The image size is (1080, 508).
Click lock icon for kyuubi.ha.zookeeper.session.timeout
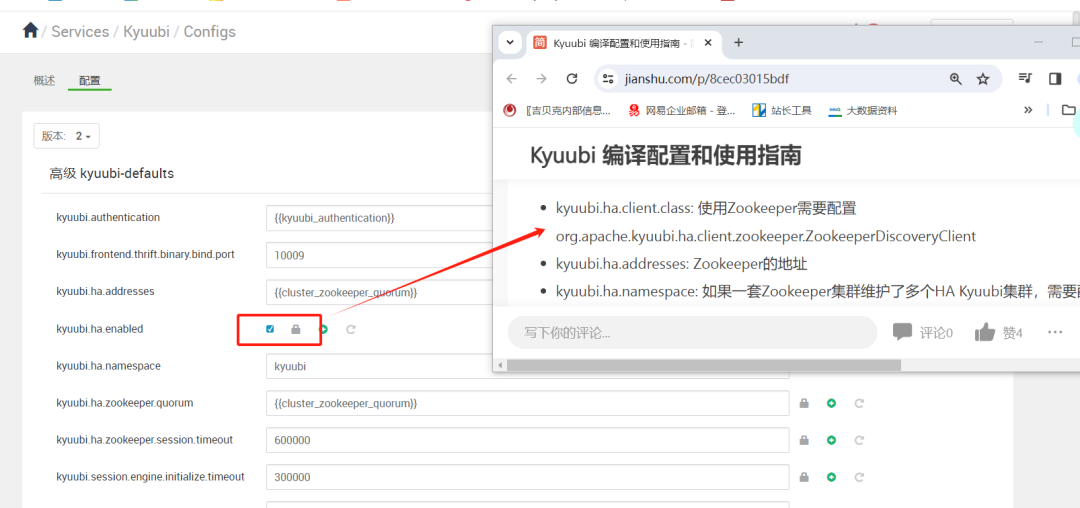[x=804, y=440]
